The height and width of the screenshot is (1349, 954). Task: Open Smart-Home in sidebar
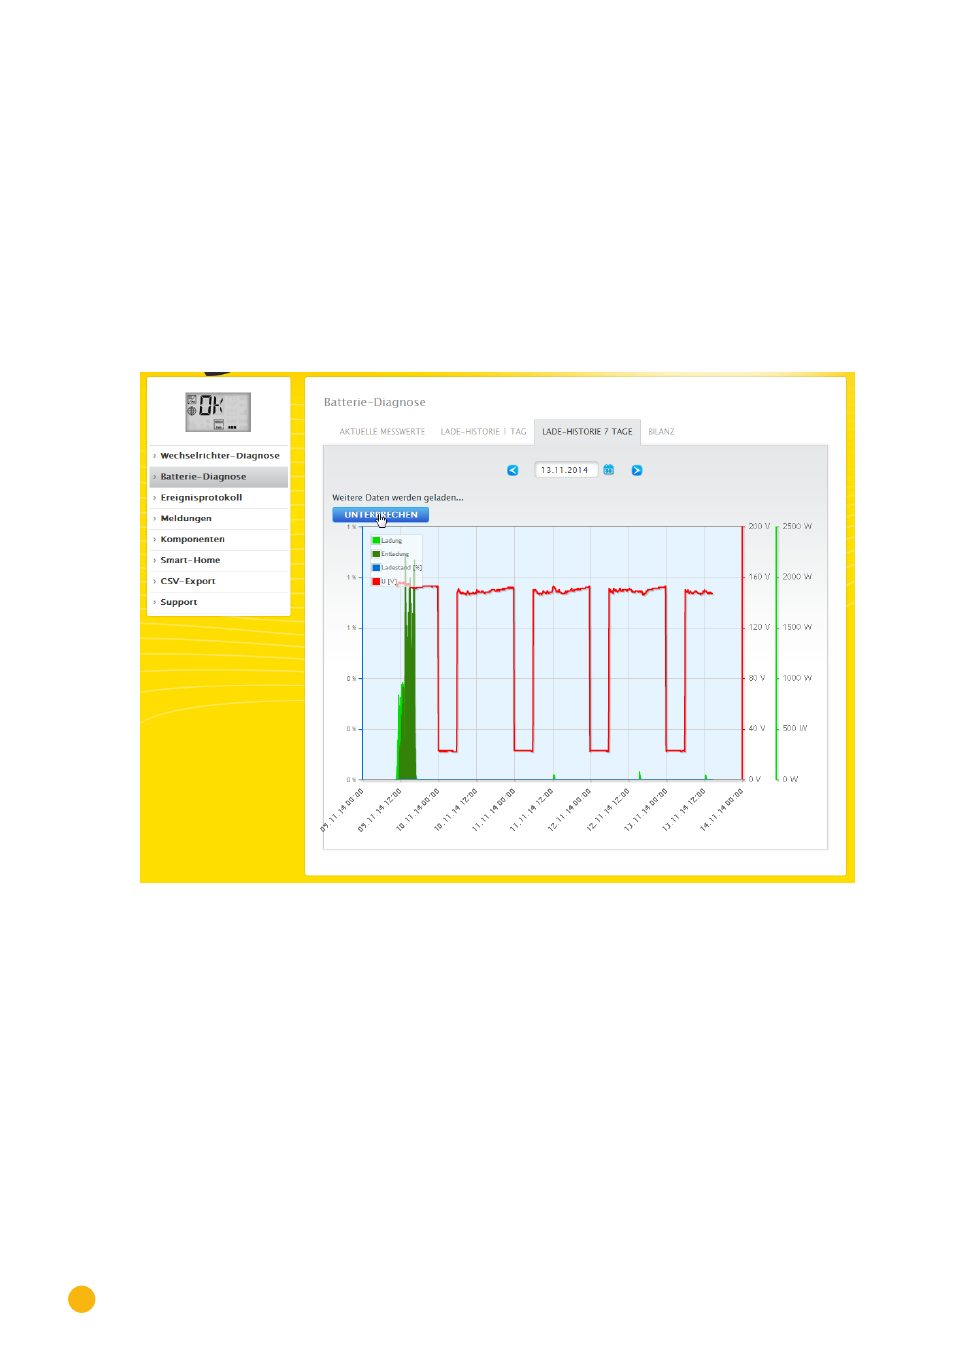tap(219, 561)
